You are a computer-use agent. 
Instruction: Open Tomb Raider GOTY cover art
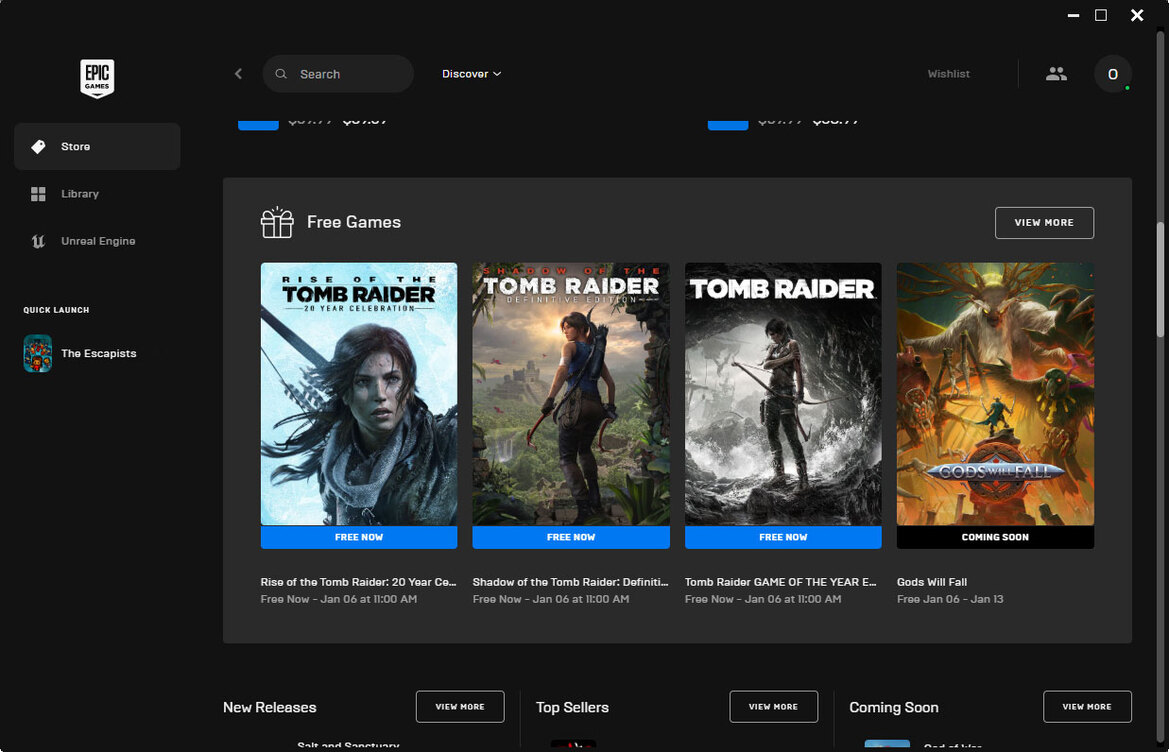coord(783,394)
